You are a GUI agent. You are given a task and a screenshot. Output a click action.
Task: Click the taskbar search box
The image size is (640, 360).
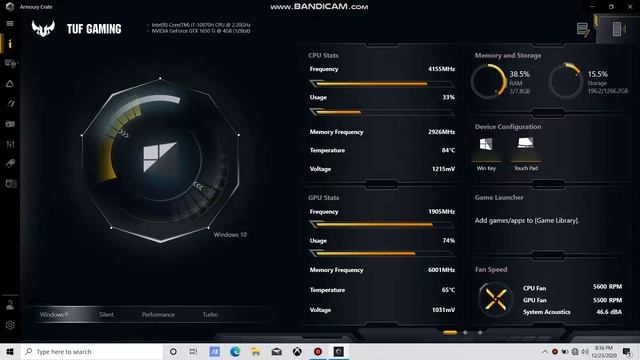92,351
